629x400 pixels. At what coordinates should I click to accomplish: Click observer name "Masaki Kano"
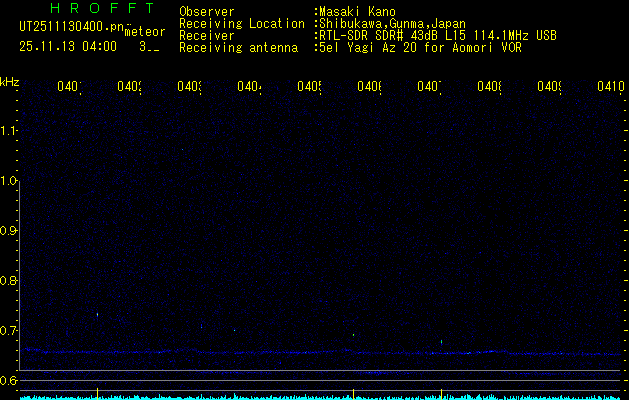(355, 12)
